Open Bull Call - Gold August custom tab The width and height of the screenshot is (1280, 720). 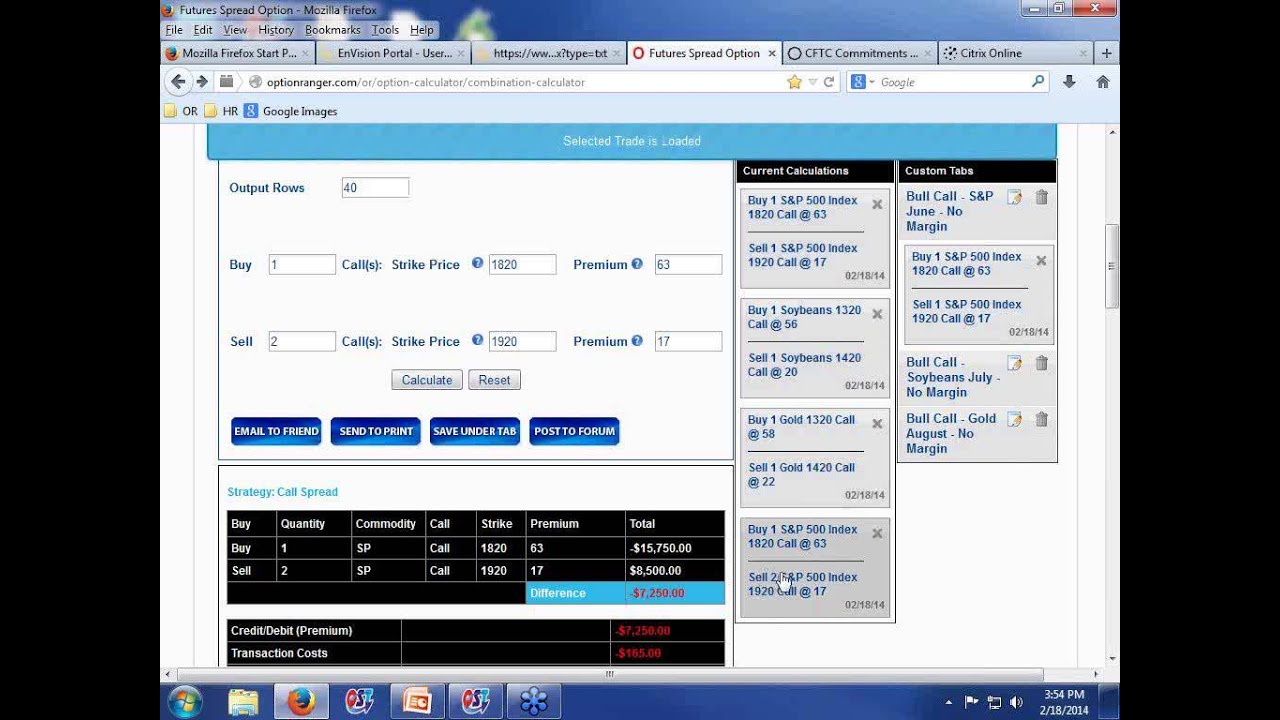(951, 433)
